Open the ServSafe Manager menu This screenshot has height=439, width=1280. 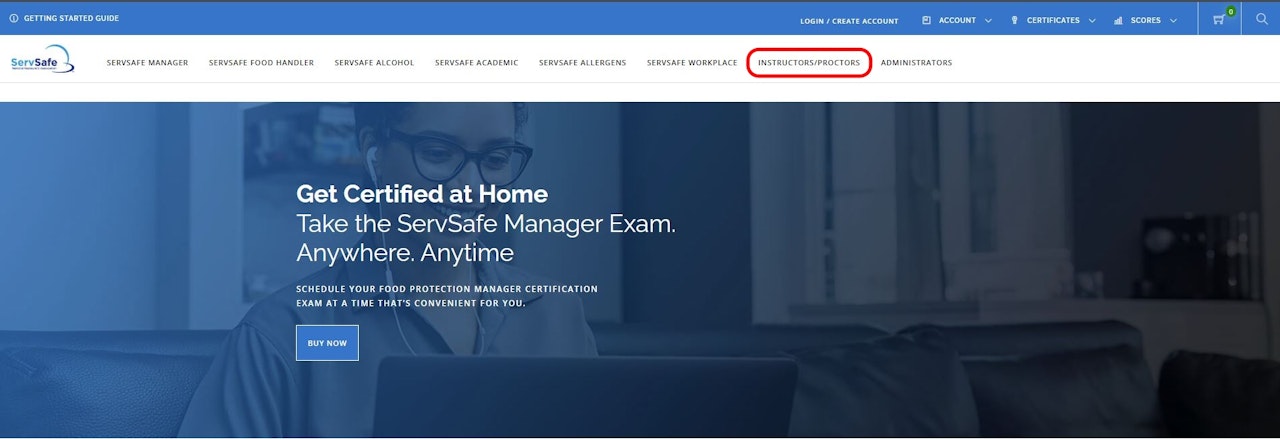pos(147,63)
